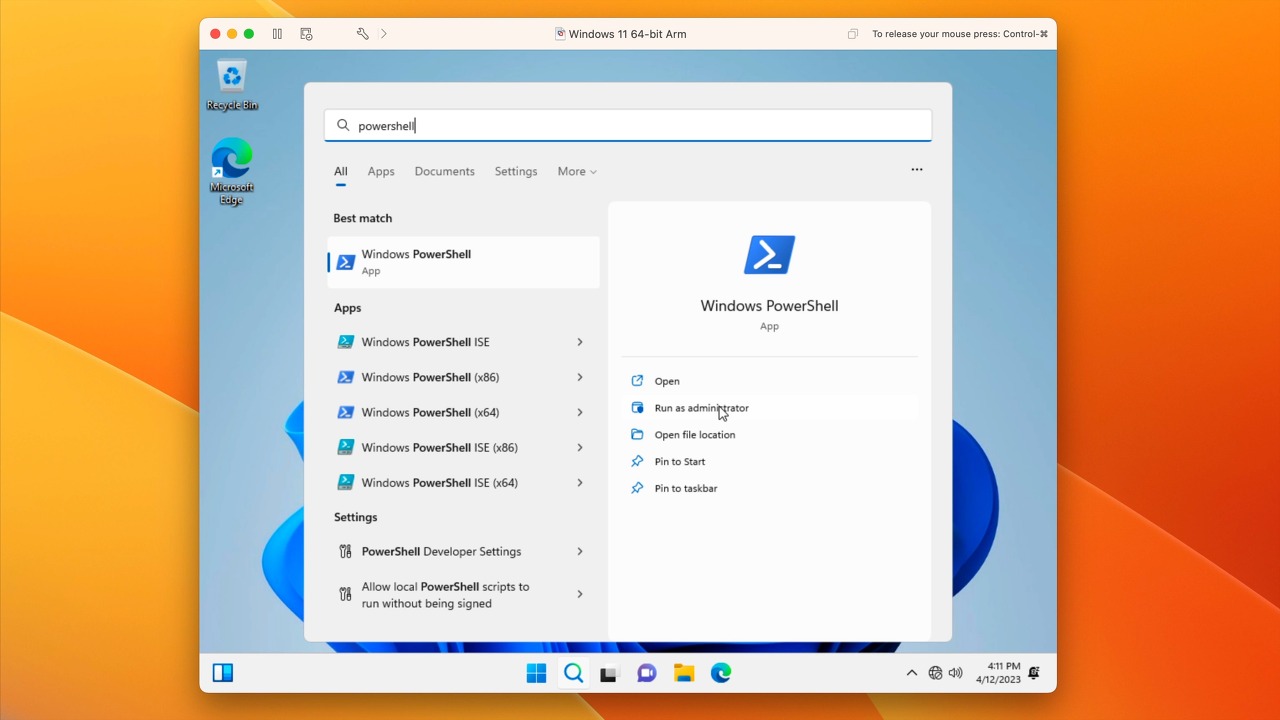Open the wrench settings in VMware toolbar
Viewport: 1280px width, 720px height.
point(363,34)
